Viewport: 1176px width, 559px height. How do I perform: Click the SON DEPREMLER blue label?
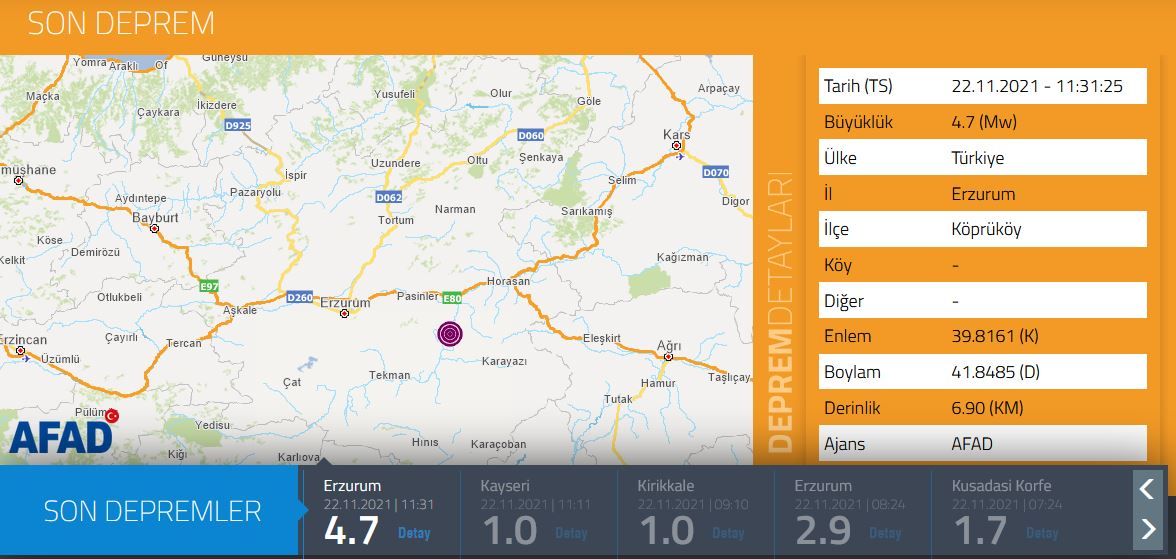click(x=152, y=511)
